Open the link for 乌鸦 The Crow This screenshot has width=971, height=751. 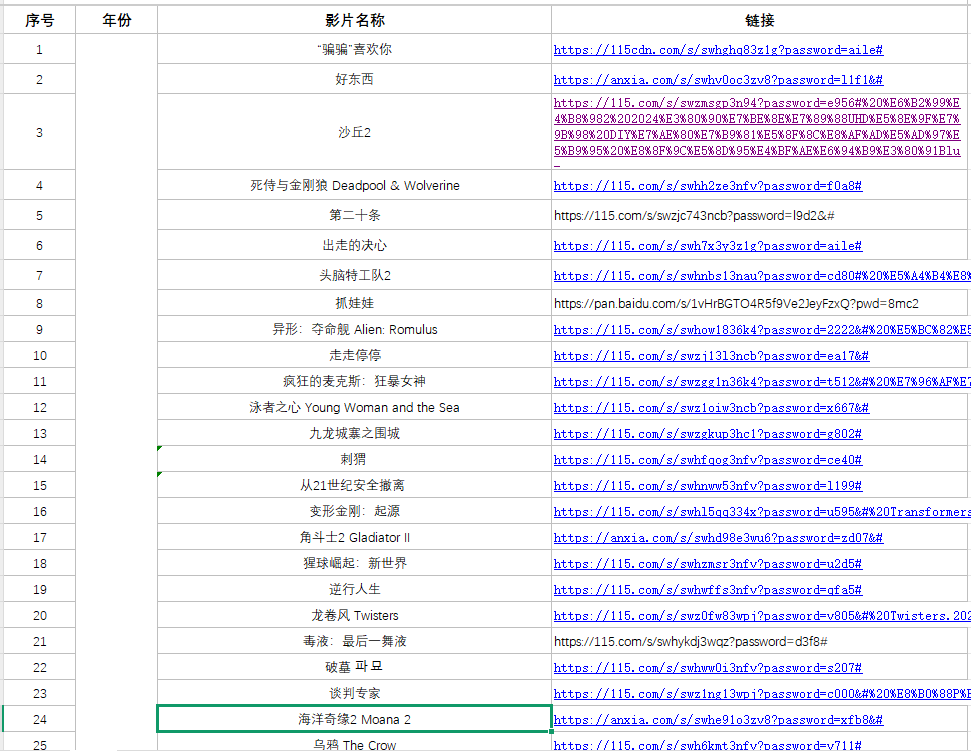click(708, 745)
